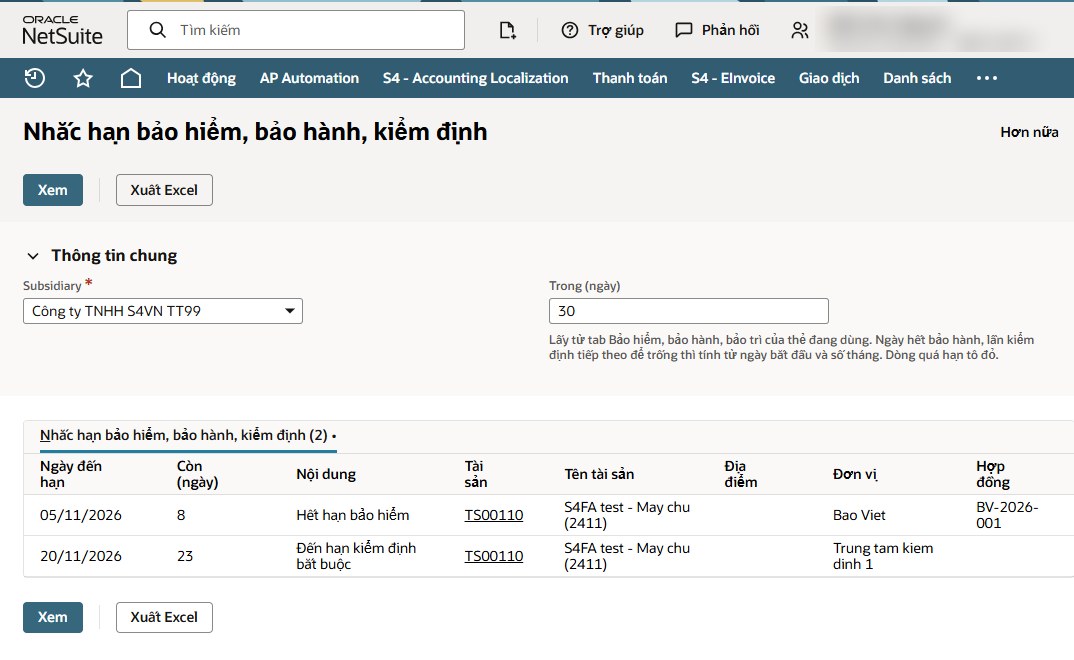The image size is (1074, 660).
Task: Open the Danh sách menu
Action: tap(917, 78)
